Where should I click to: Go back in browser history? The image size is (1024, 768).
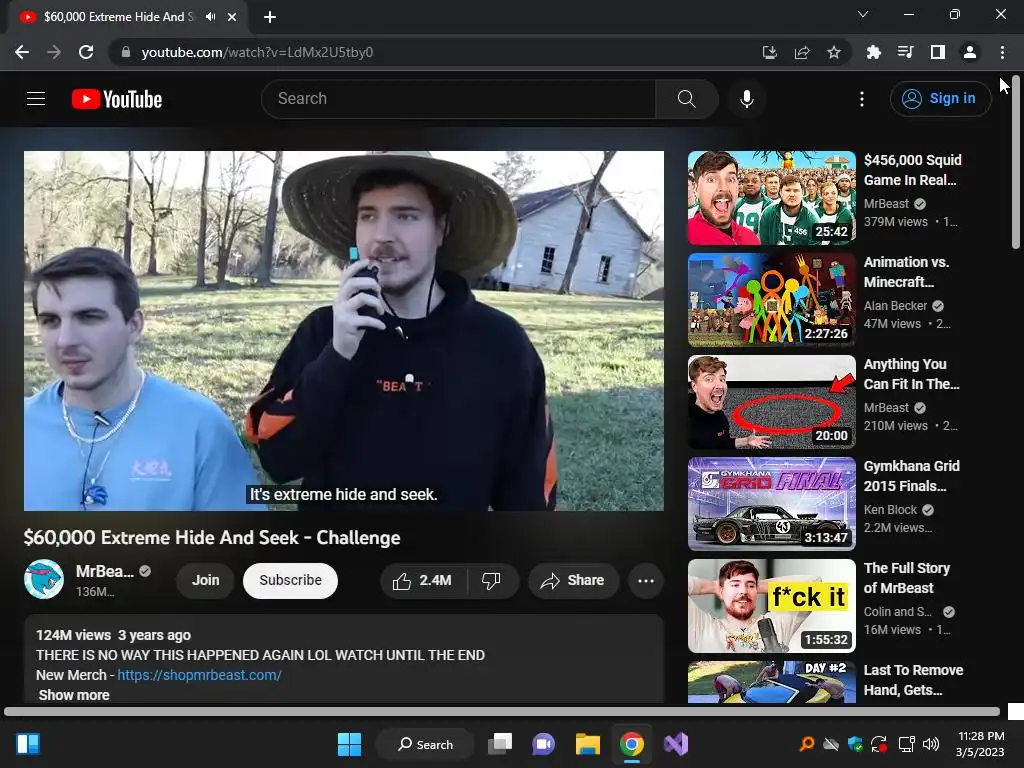(22, 52)
